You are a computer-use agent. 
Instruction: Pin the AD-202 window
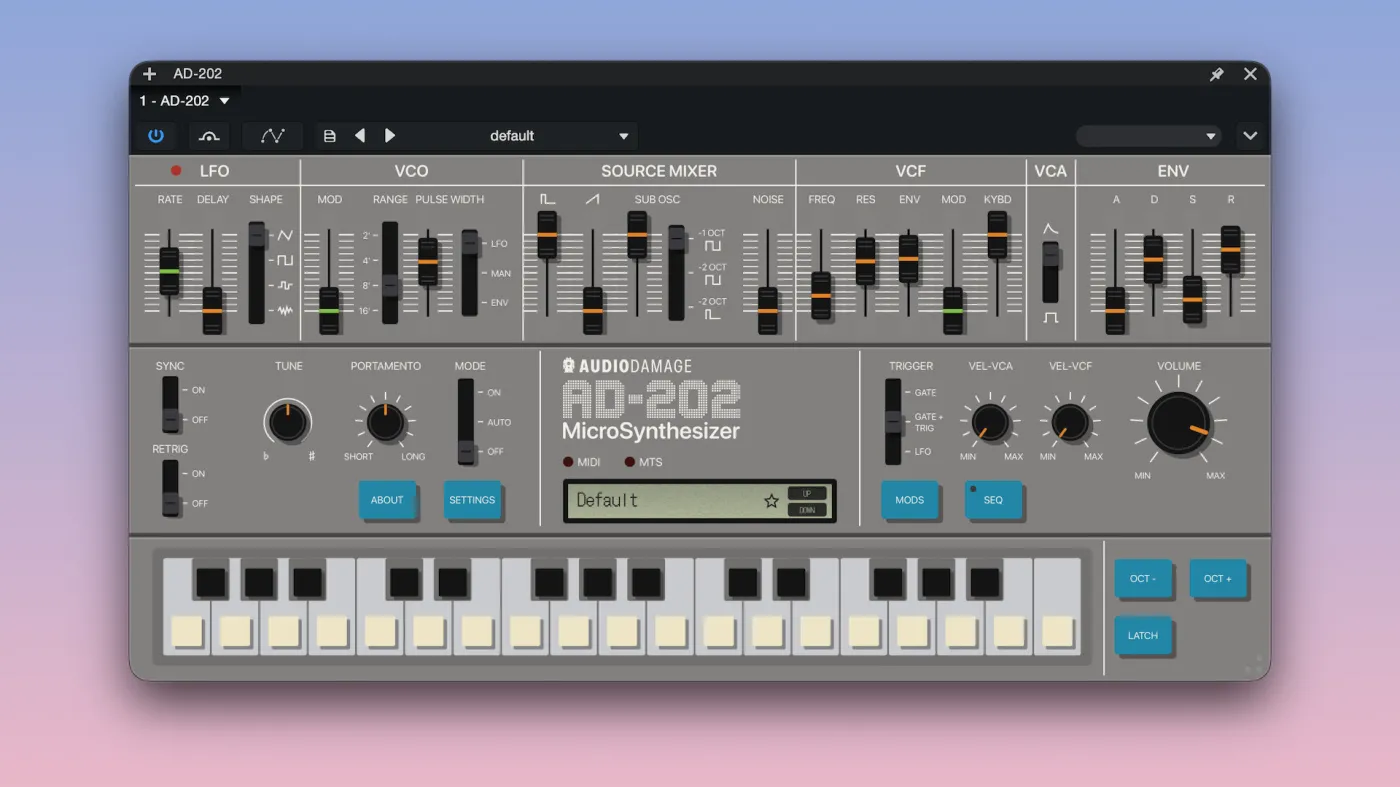[1217, 74]
